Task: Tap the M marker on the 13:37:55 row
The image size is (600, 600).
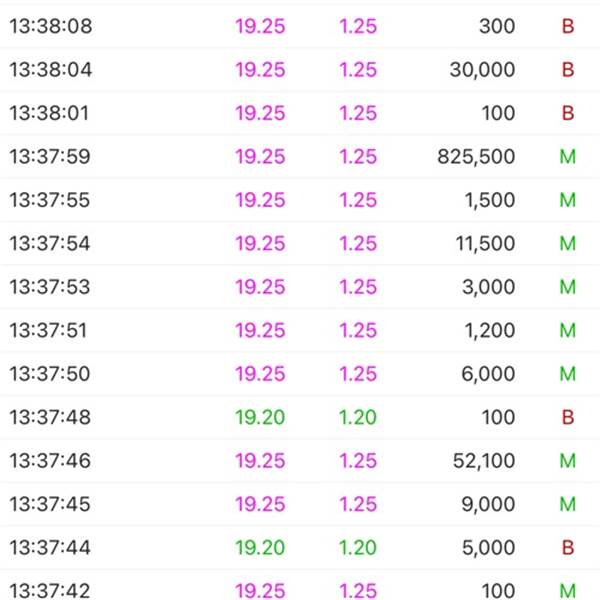Action: click(x=567, y=200)
